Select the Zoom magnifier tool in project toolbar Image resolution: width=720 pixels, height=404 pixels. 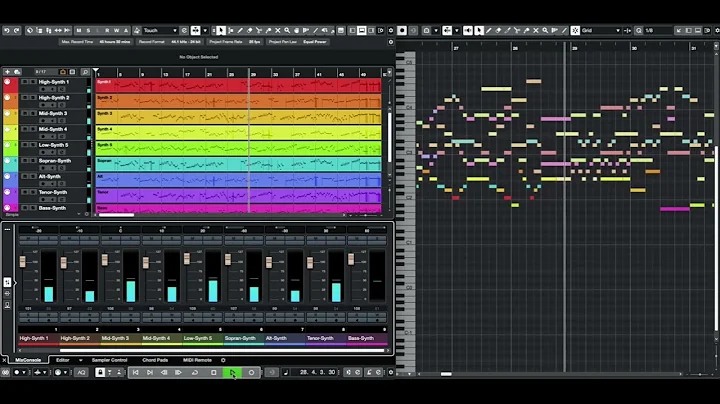tap(287, 30)
